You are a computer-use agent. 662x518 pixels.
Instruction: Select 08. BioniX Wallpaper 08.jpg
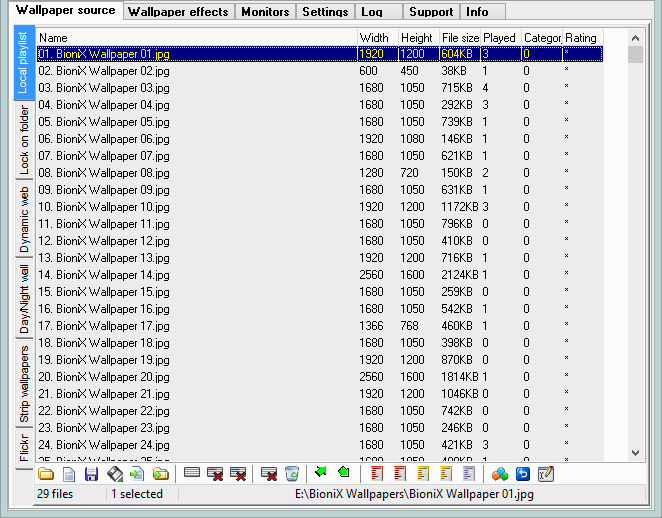pos(320,173)
